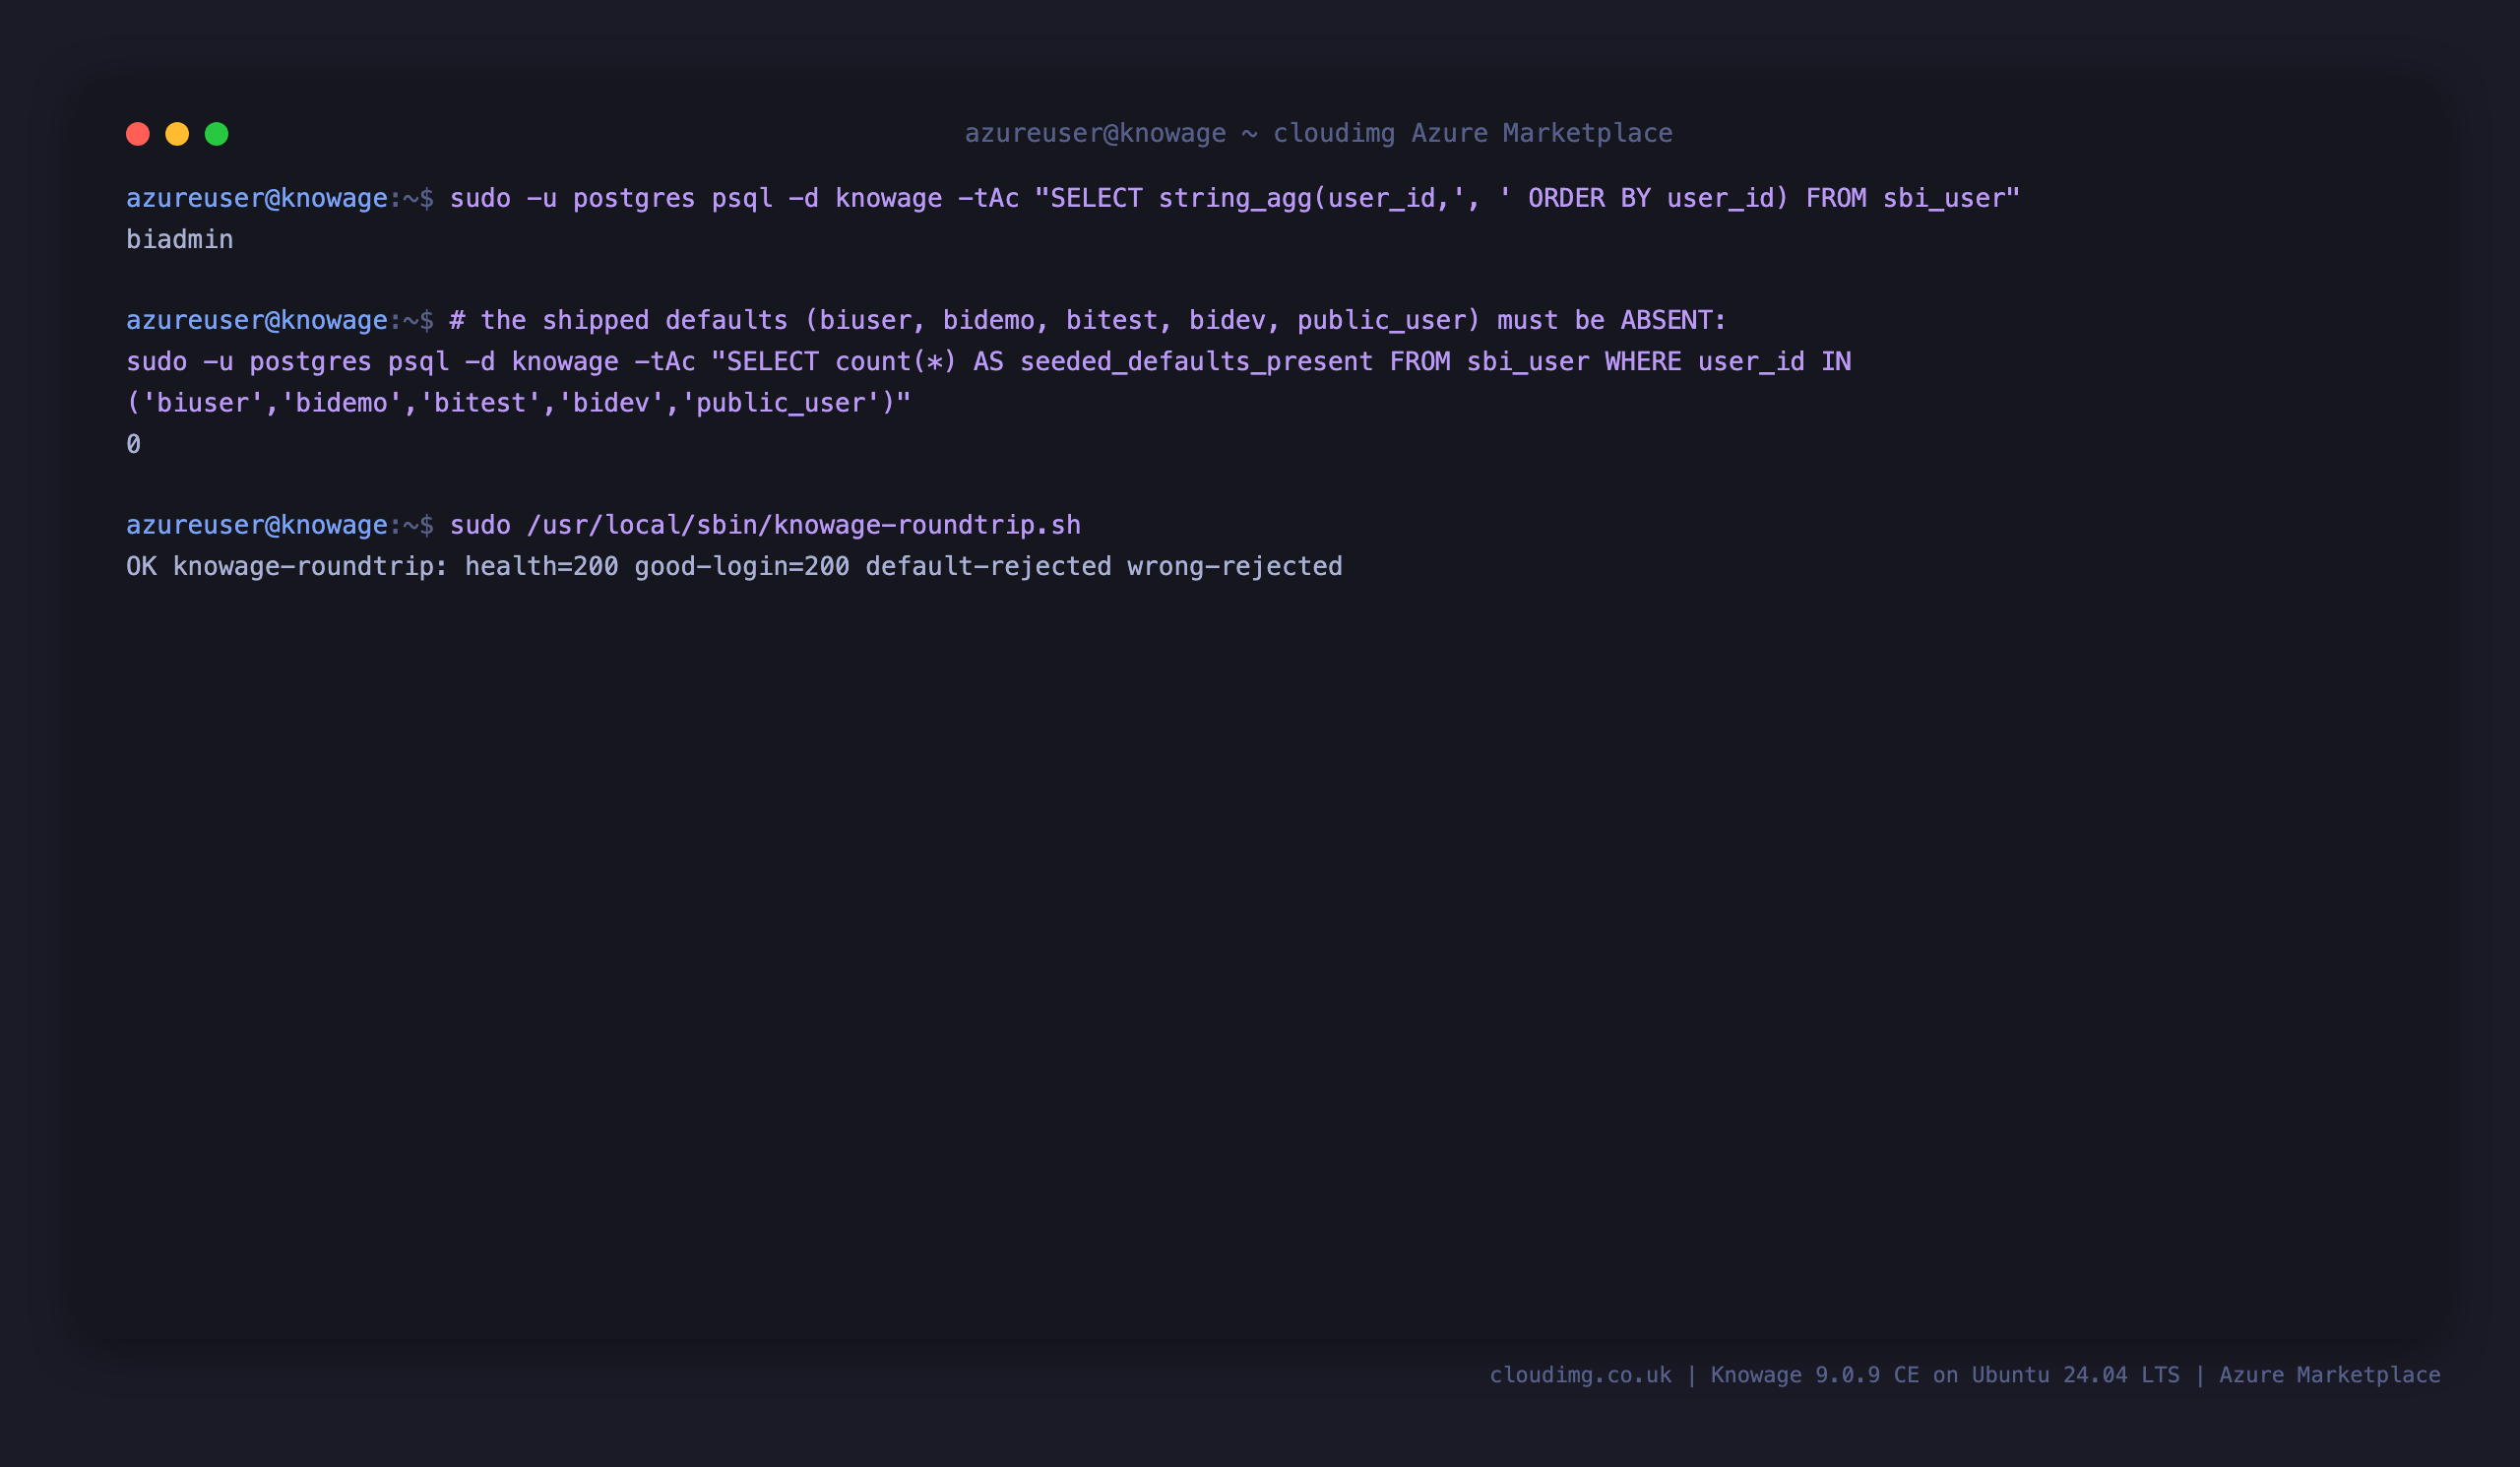
Task: Click the terminal title 'azureuser@knowage ~ cloudimg Azure Marketplace'
Action: click(1318, 133)
